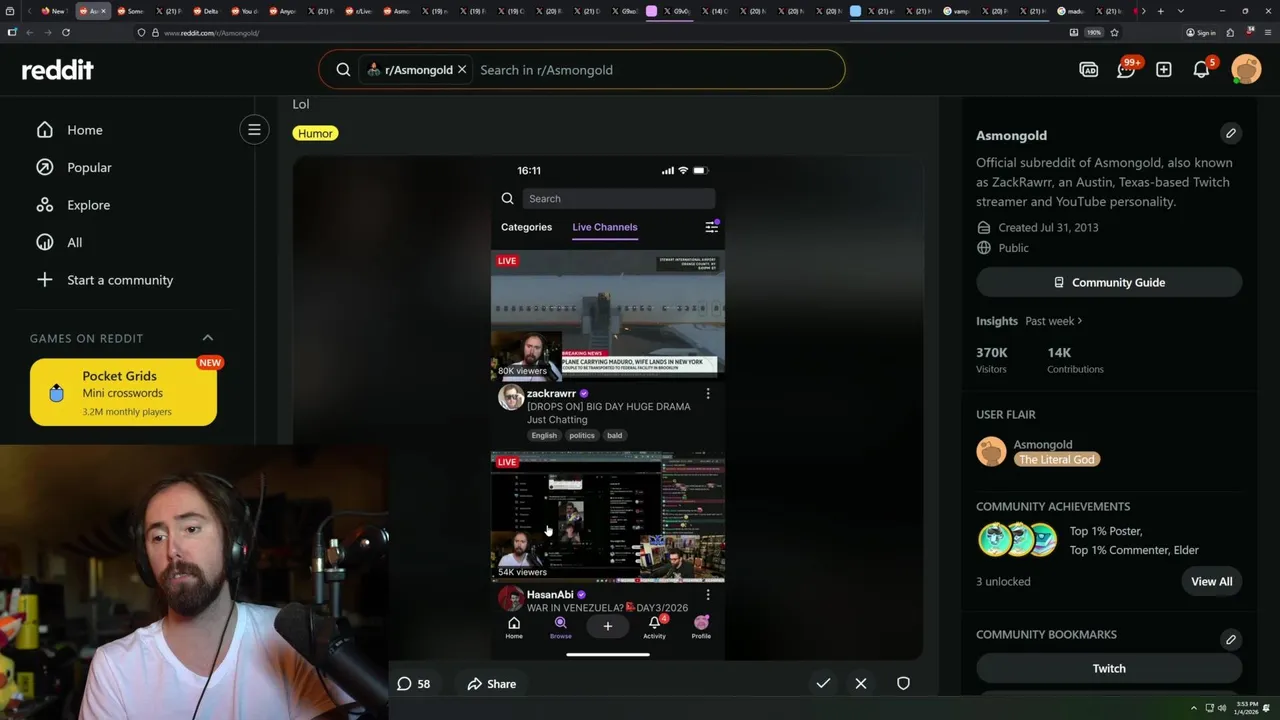Click the community achievement badges
Viewport: 1280px width, 720px height.
[1018, 540]
